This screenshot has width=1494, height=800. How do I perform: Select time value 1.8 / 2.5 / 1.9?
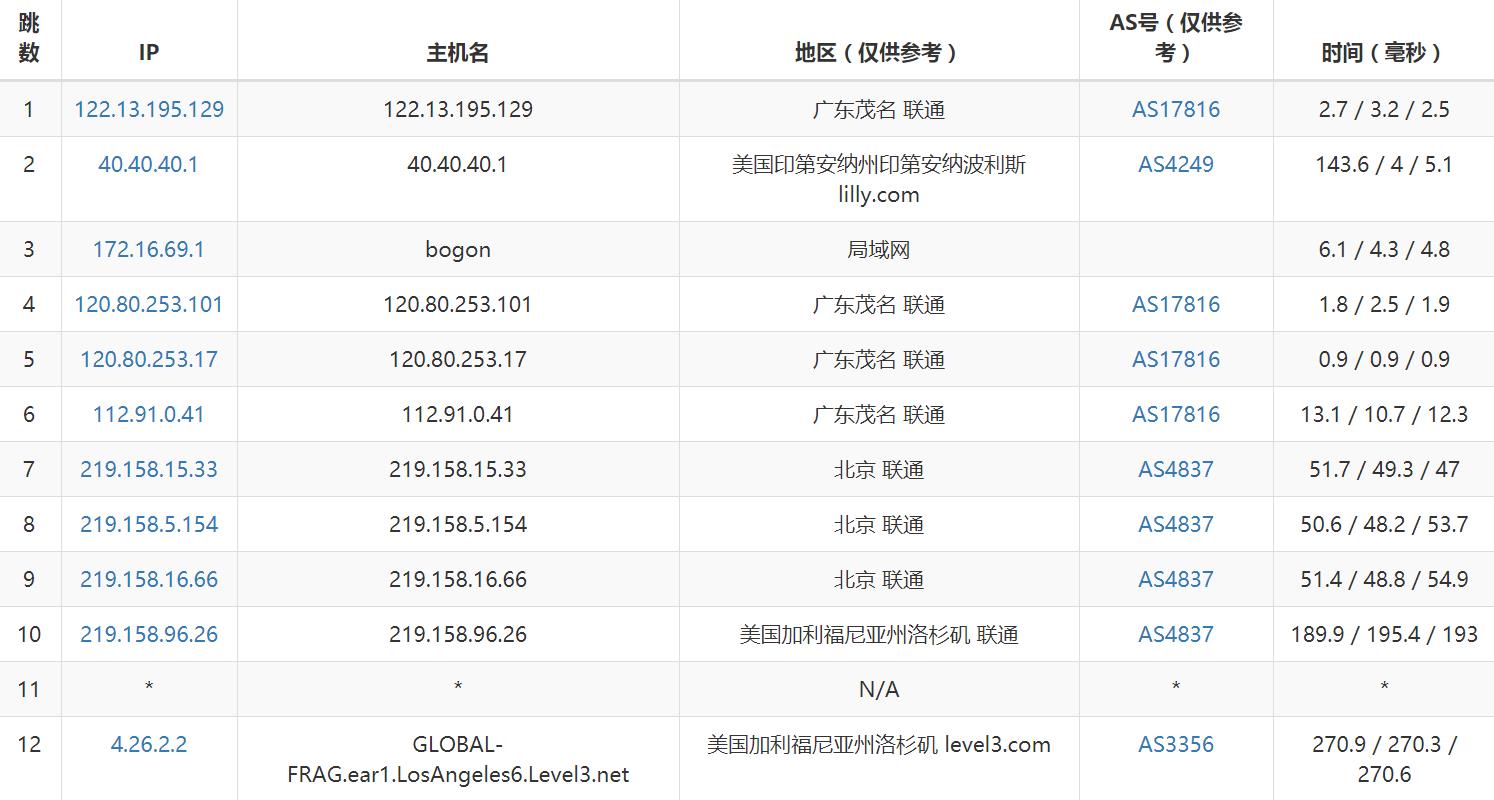[x=1384, y=304]
